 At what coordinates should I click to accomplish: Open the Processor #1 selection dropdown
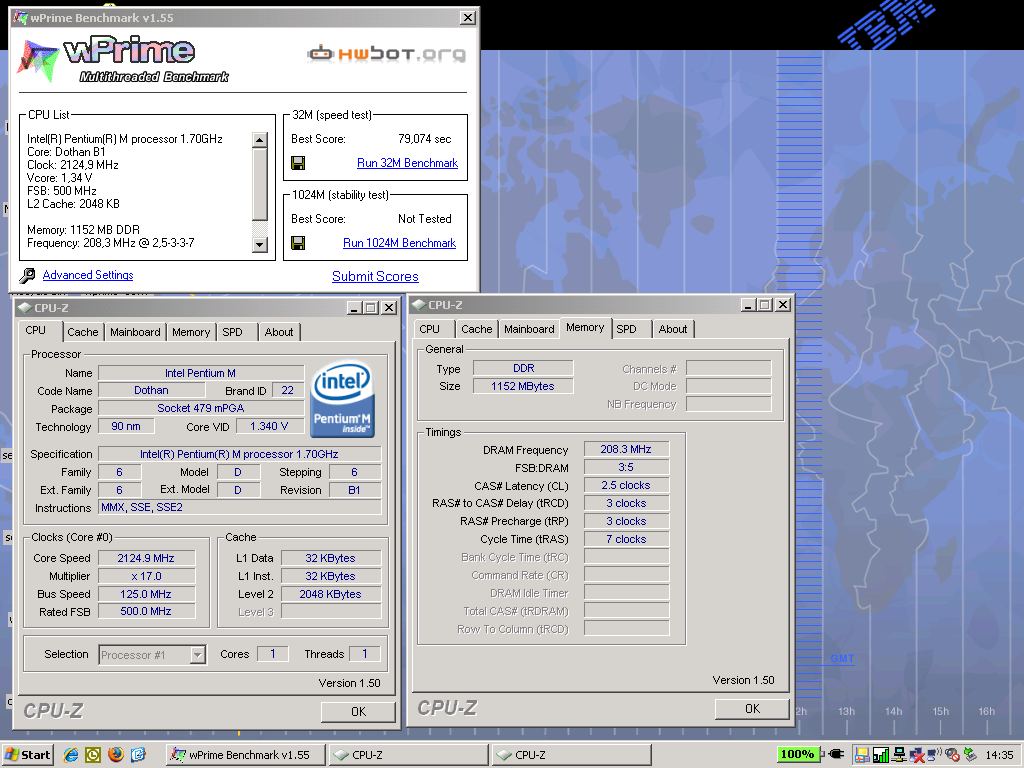point(197,654)
